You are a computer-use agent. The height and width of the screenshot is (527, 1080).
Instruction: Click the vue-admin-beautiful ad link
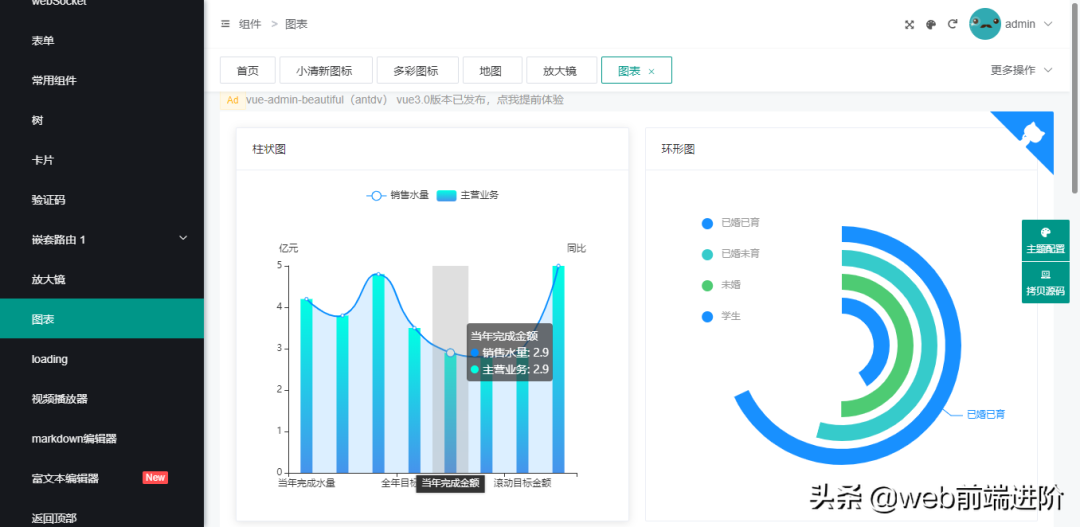405,100
